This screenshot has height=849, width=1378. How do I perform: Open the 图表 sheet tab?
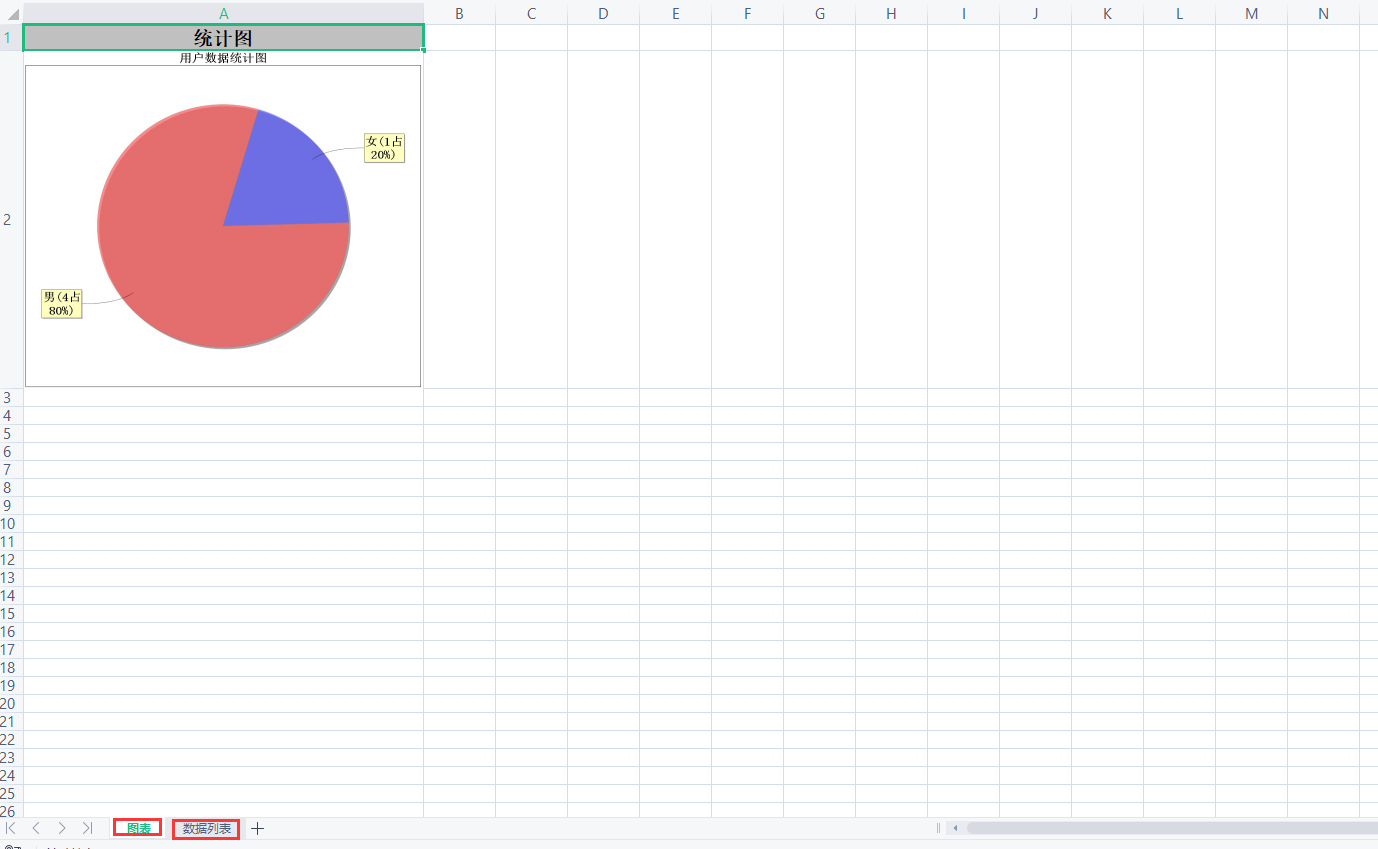pos(138,828)
